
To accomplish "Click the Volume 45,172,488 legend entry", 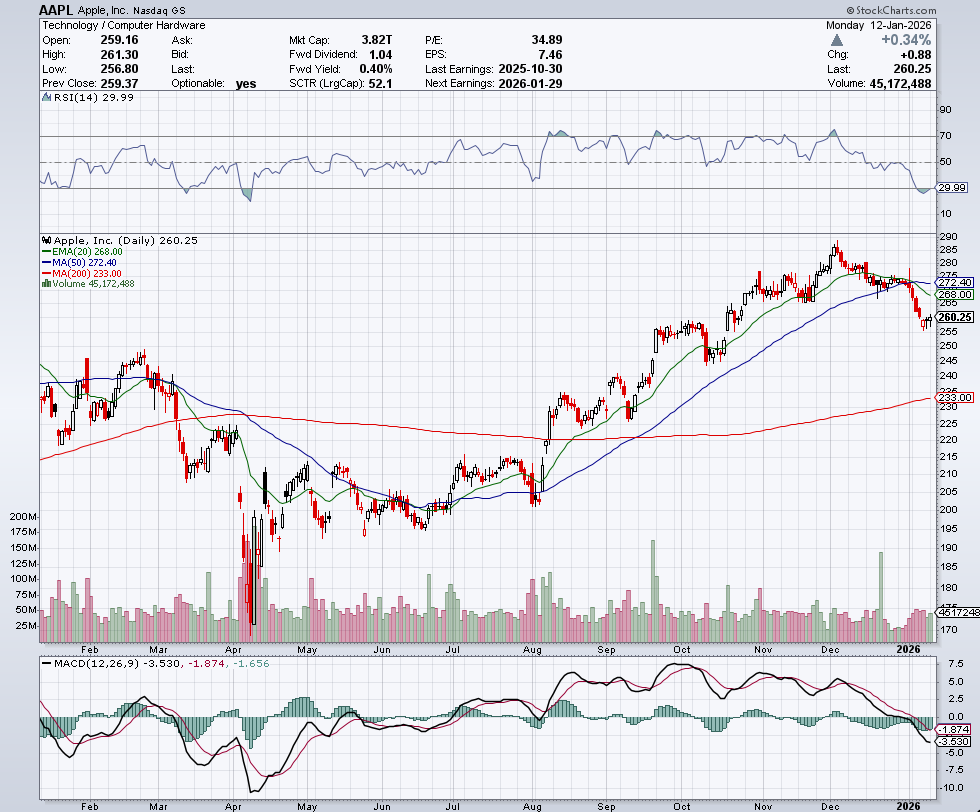I will (x=93, y=283).
